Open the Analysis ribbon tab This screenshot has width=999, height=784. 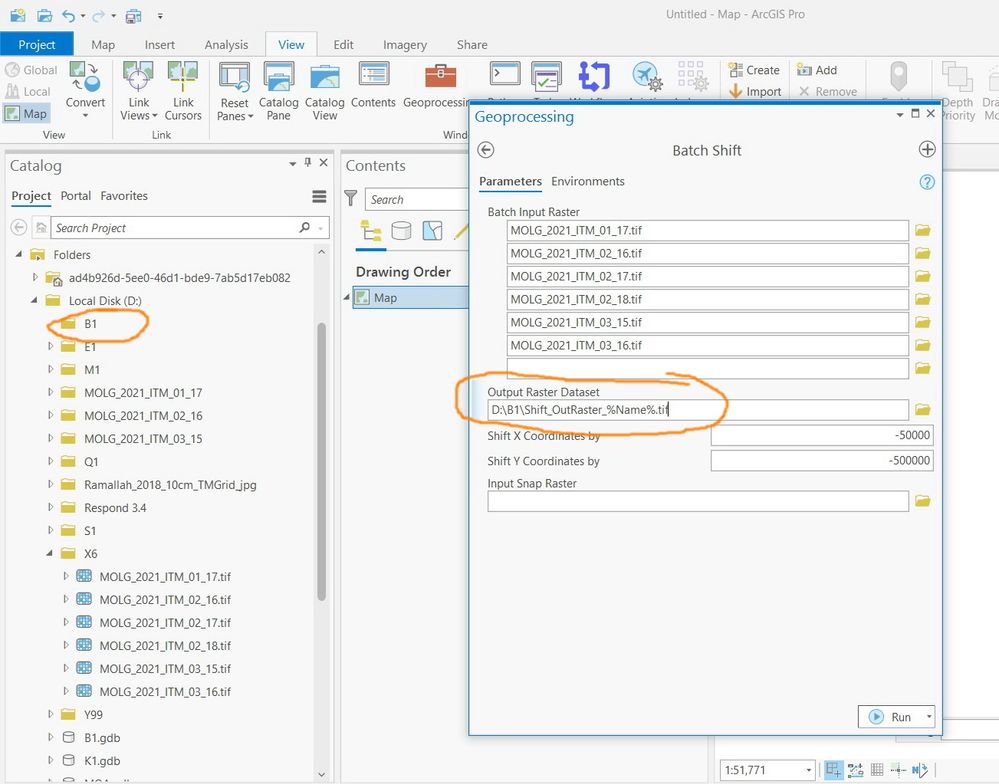tap(226, 44)
